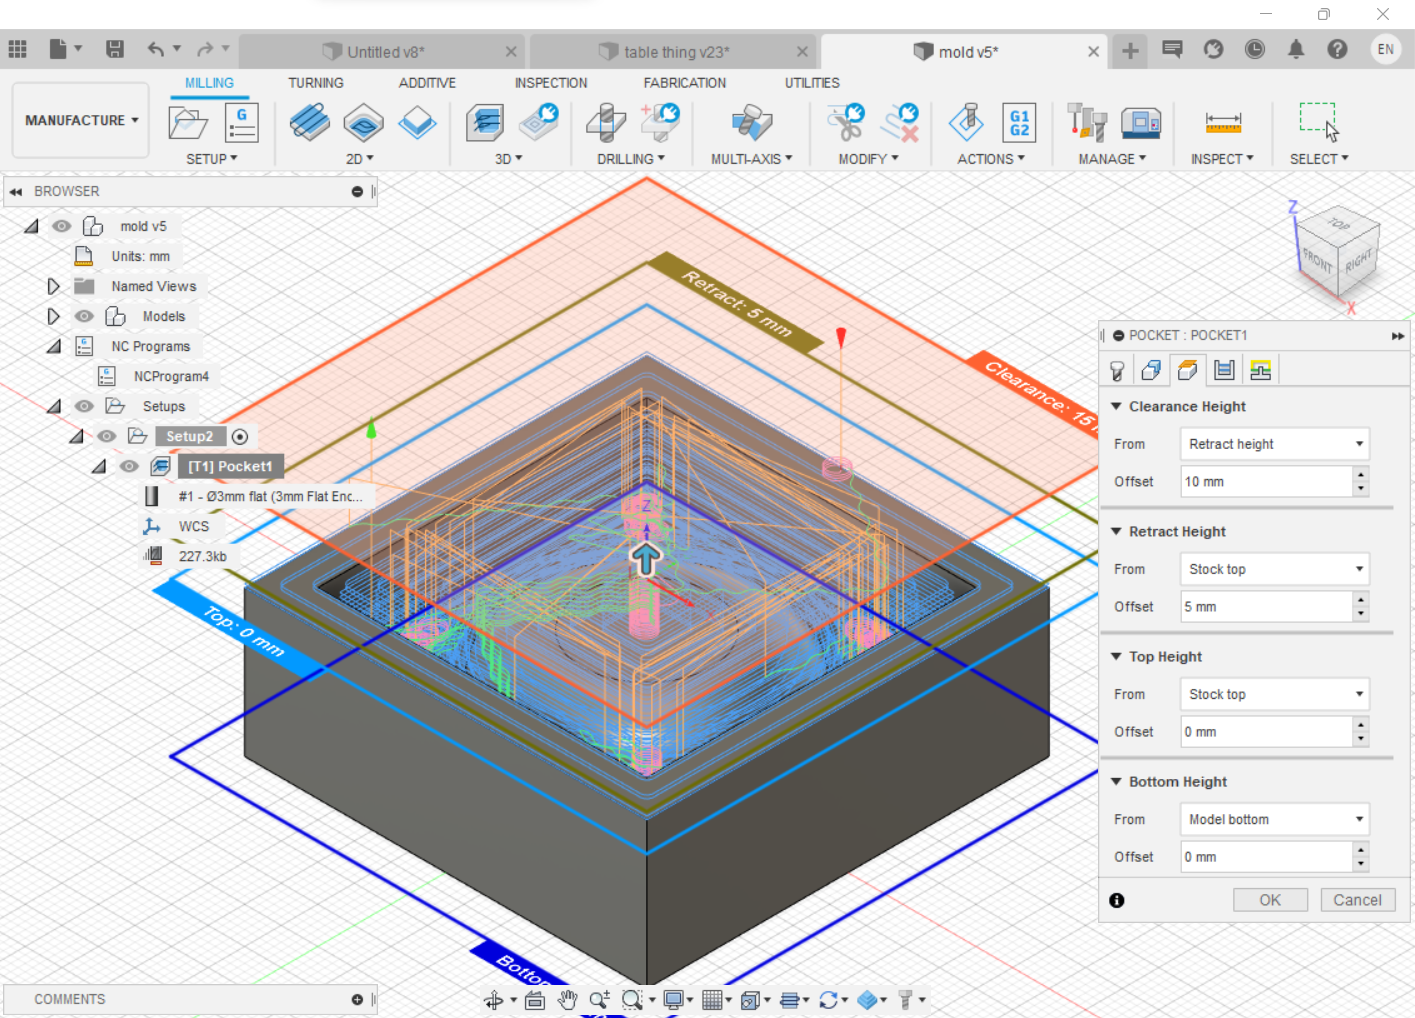This screenshot has width=1415, height=1018.
Task: Collapse the Top Height section
Action: (1116, 656)
